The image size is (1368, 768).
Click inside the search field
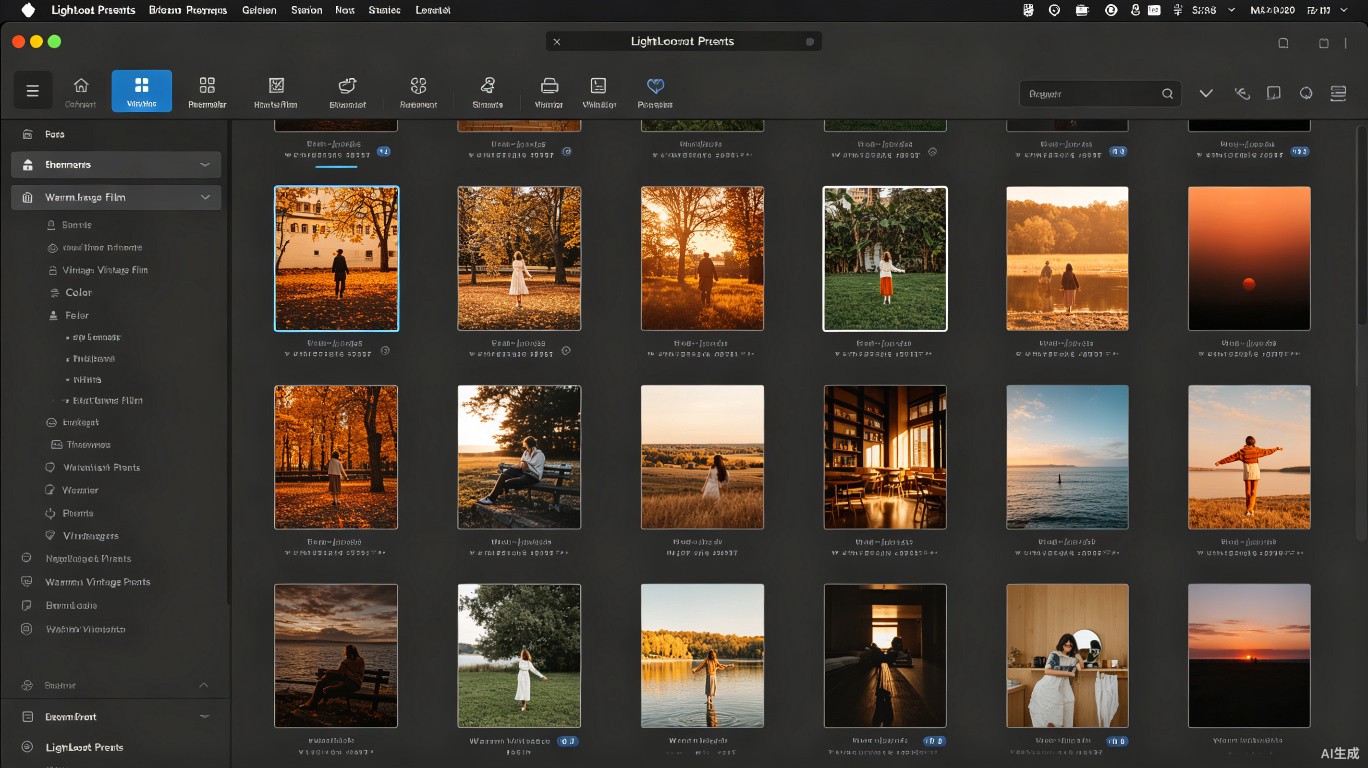coord(1100,93)
